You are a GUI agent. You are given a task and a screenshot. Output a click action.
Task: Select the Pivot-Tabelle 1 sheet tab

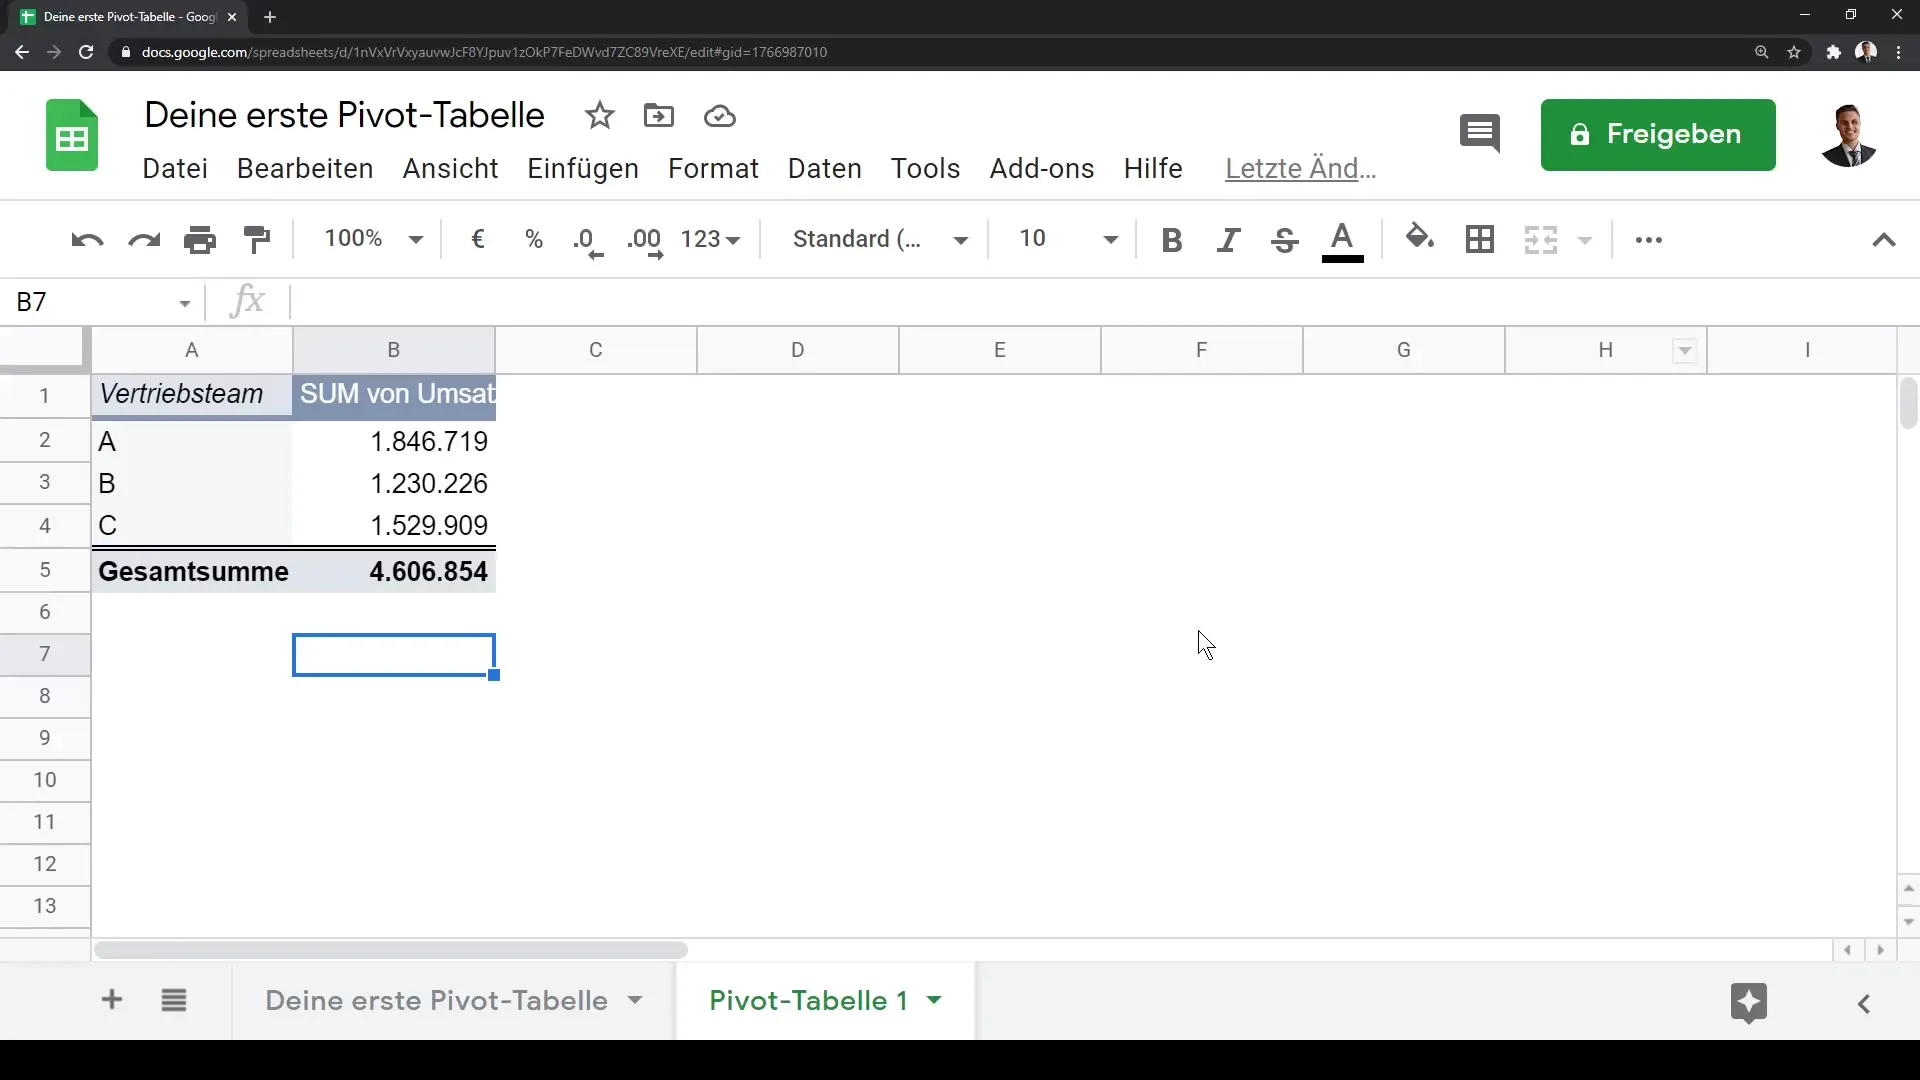click(x=808, y=1001)
